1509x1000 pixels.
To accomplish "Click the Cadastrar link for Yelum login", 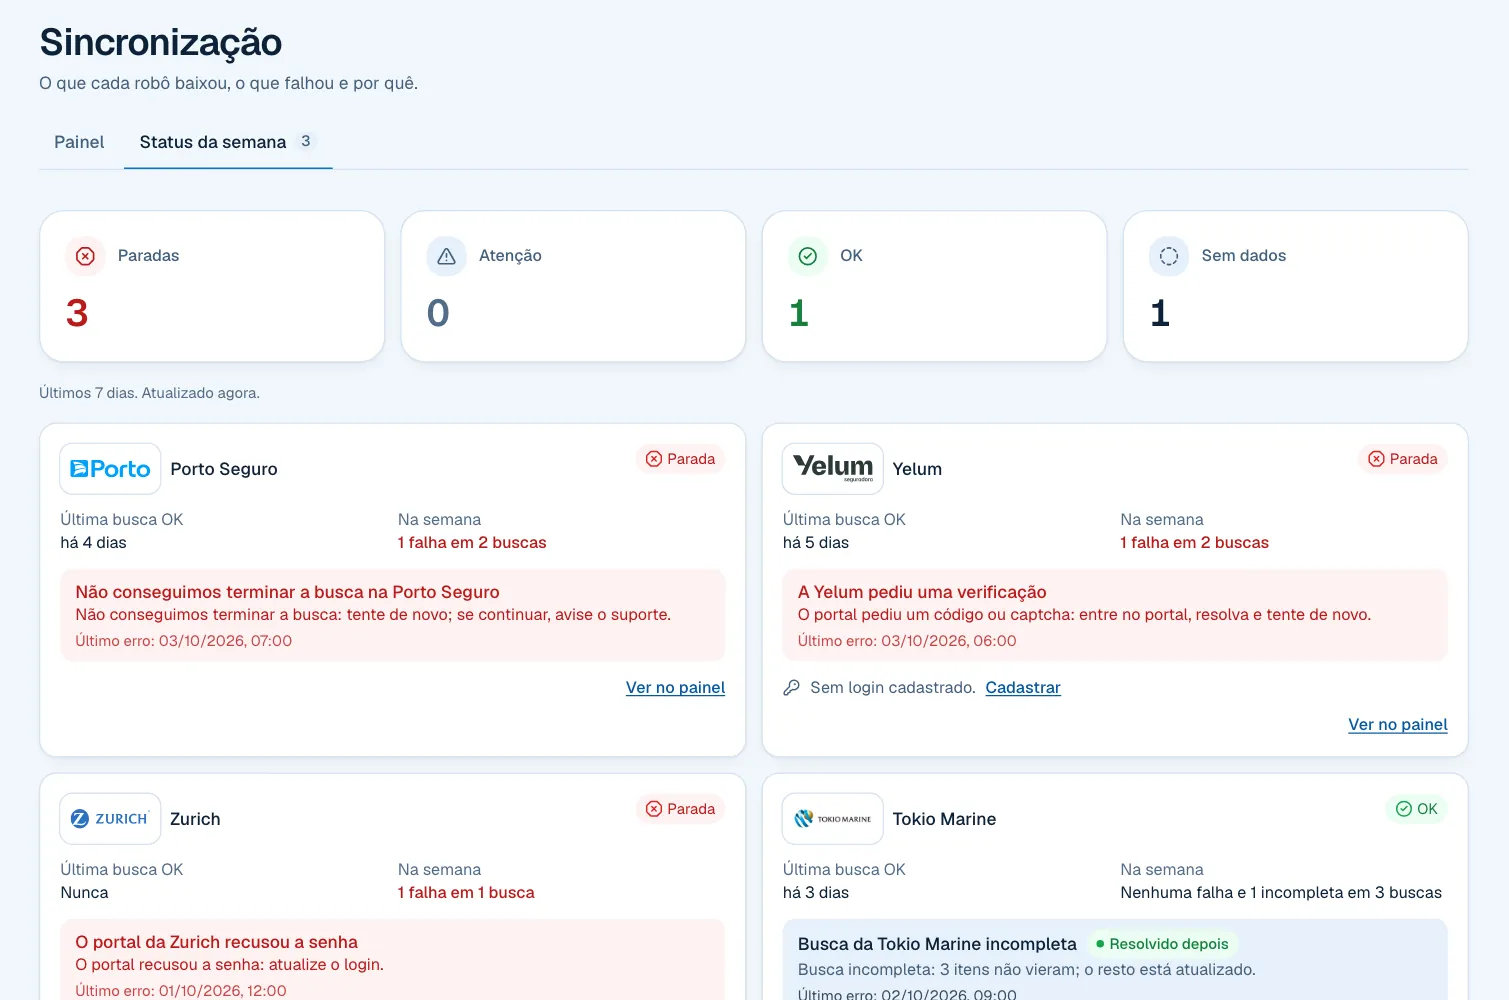I will click(x=1023, y=688).
